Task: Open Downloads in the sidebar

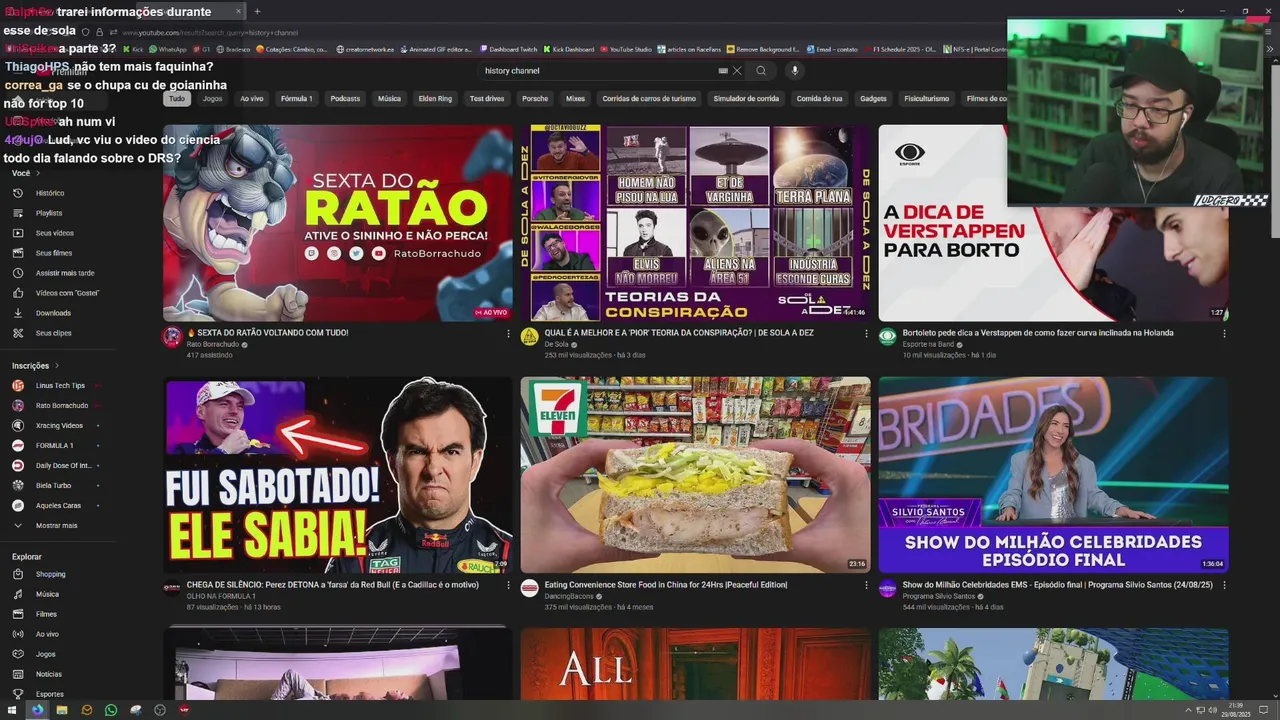Action: pyautogui.click(x=53, y=313)
